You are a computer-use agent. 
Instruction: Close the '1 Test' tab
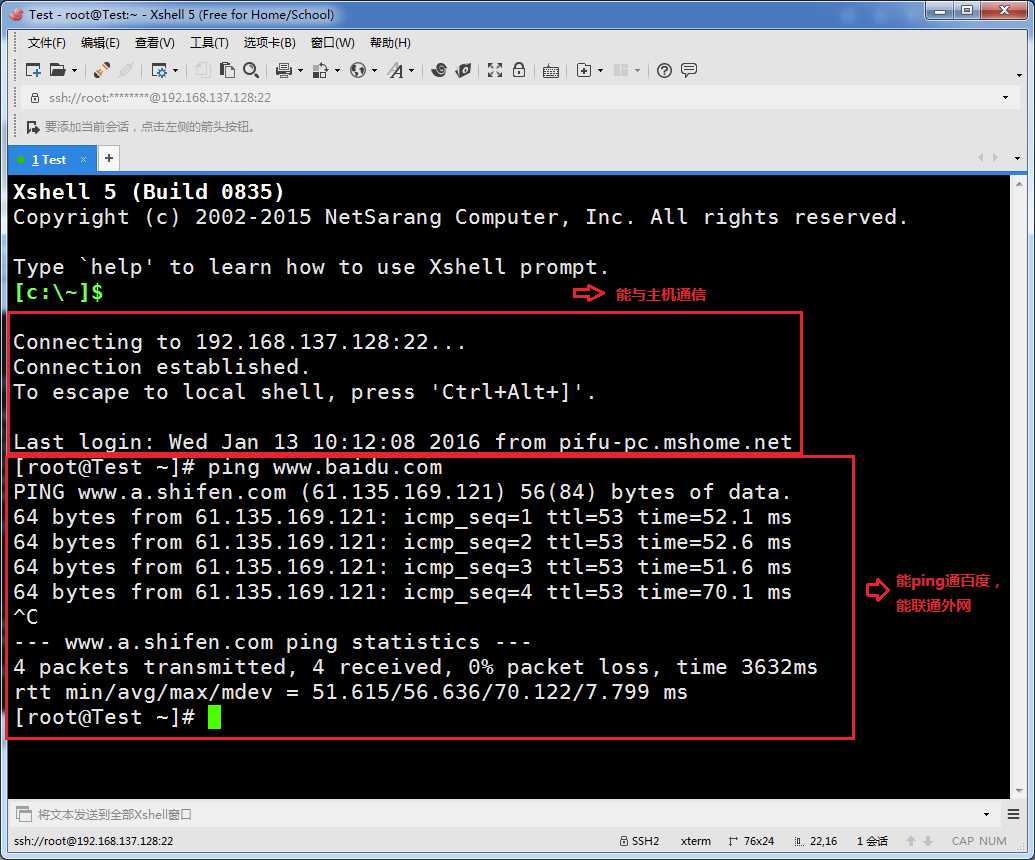coord(83,159)
